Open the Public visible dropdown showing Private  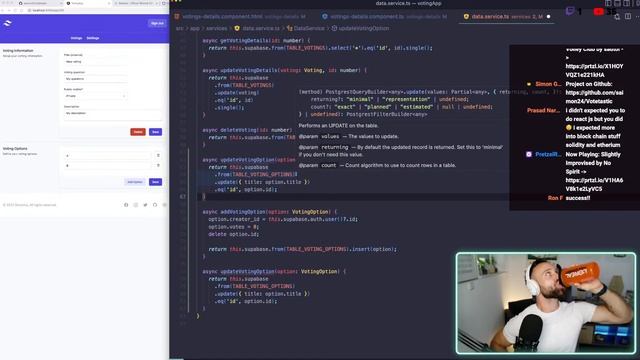tap(95, 96)
